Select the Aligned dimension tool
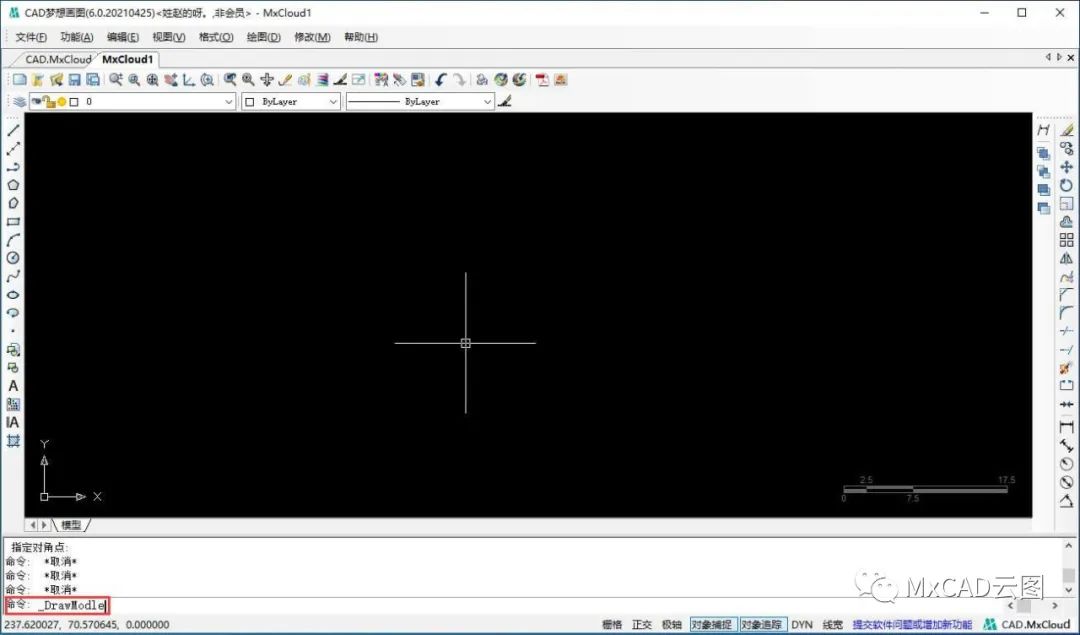The image size is (1080, 635). point(1066,446)
